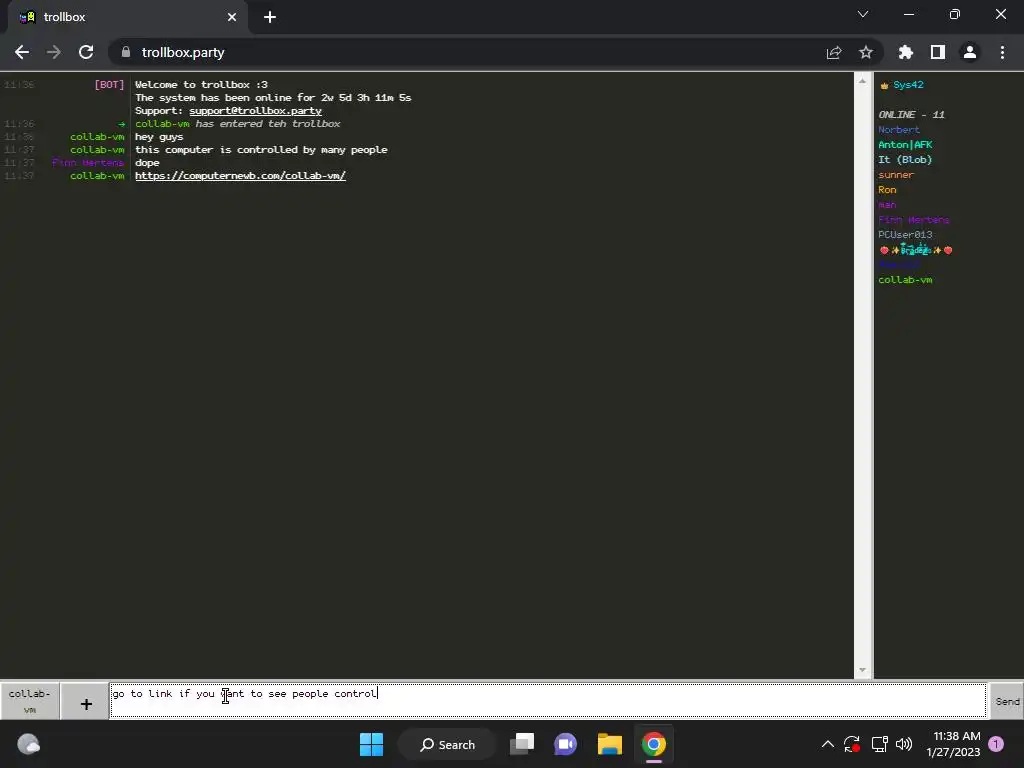This screenshot has height=768, width=1024.
Task: Toggle the browser side panel
Action: point(938,52)
